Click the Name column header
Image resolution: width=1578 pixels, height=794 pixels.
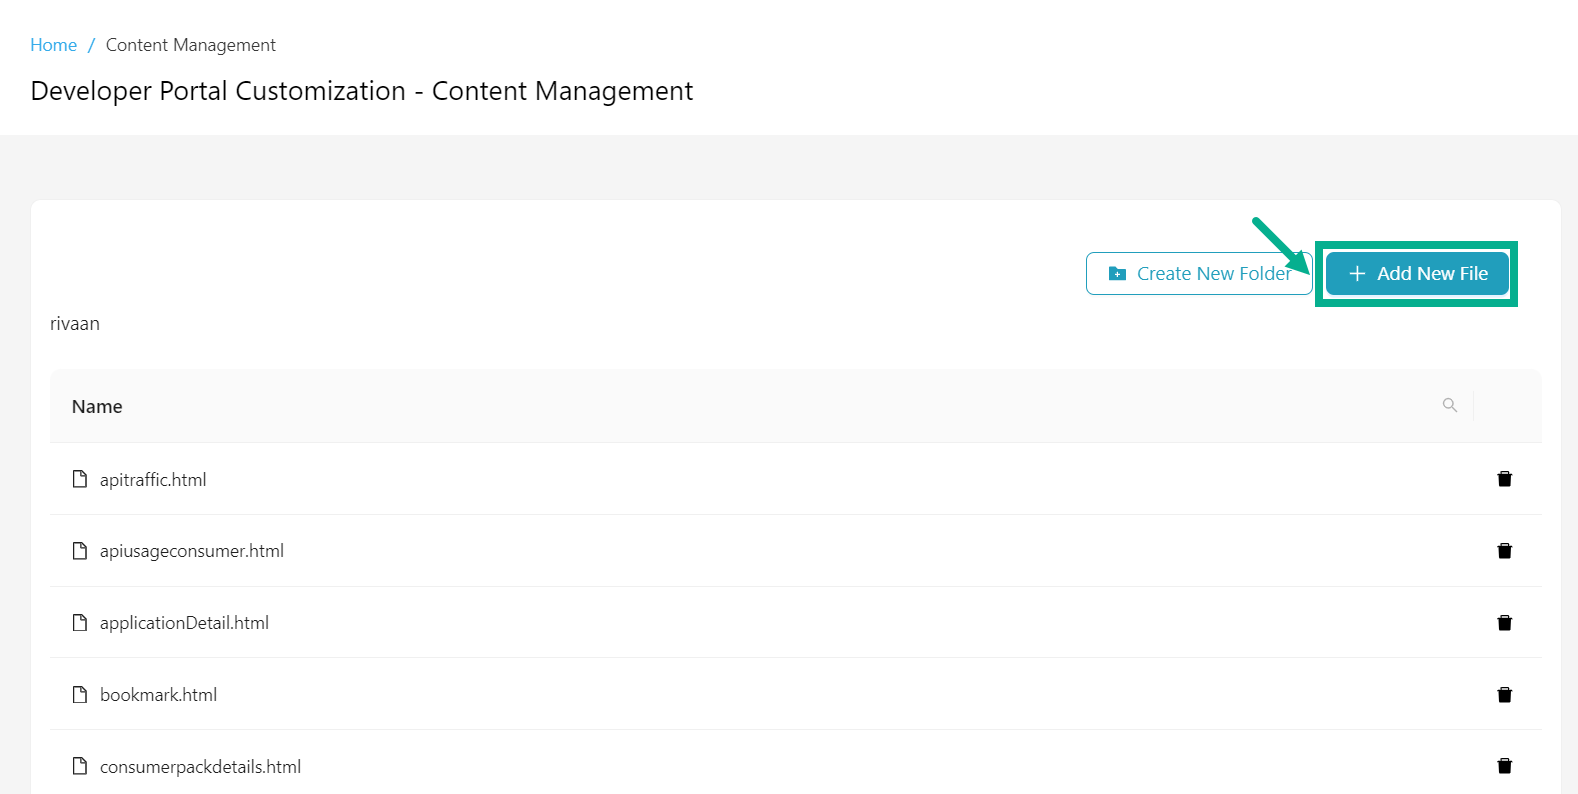coord(96,406)
